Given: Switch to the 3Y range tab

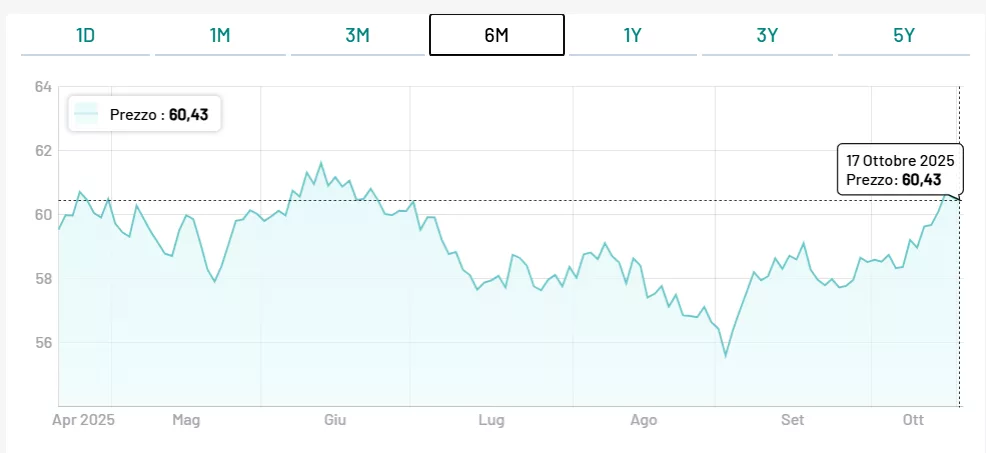Looking at the screenshot, I should point(768,35).
